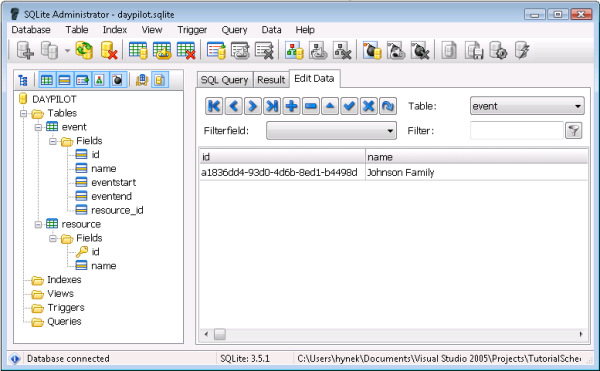Post edit with checkmark button

(349, 106)
